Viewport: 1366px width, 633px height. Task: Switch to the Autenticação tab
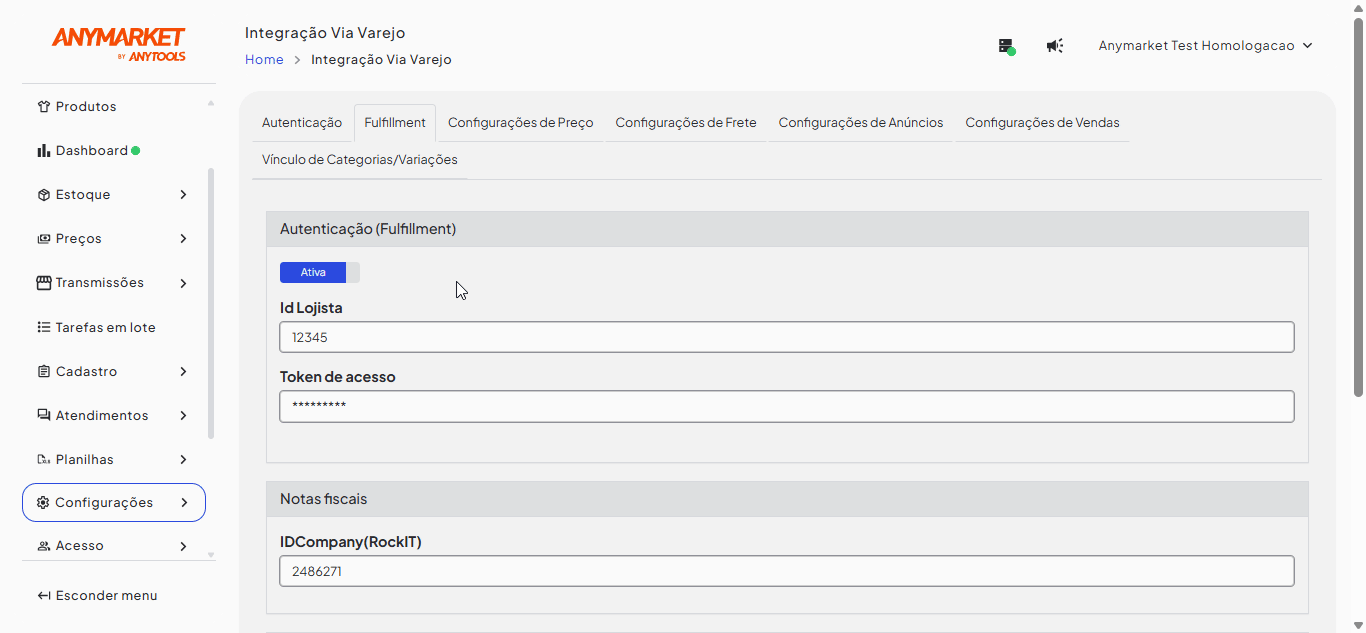click(x=302, y=123)
